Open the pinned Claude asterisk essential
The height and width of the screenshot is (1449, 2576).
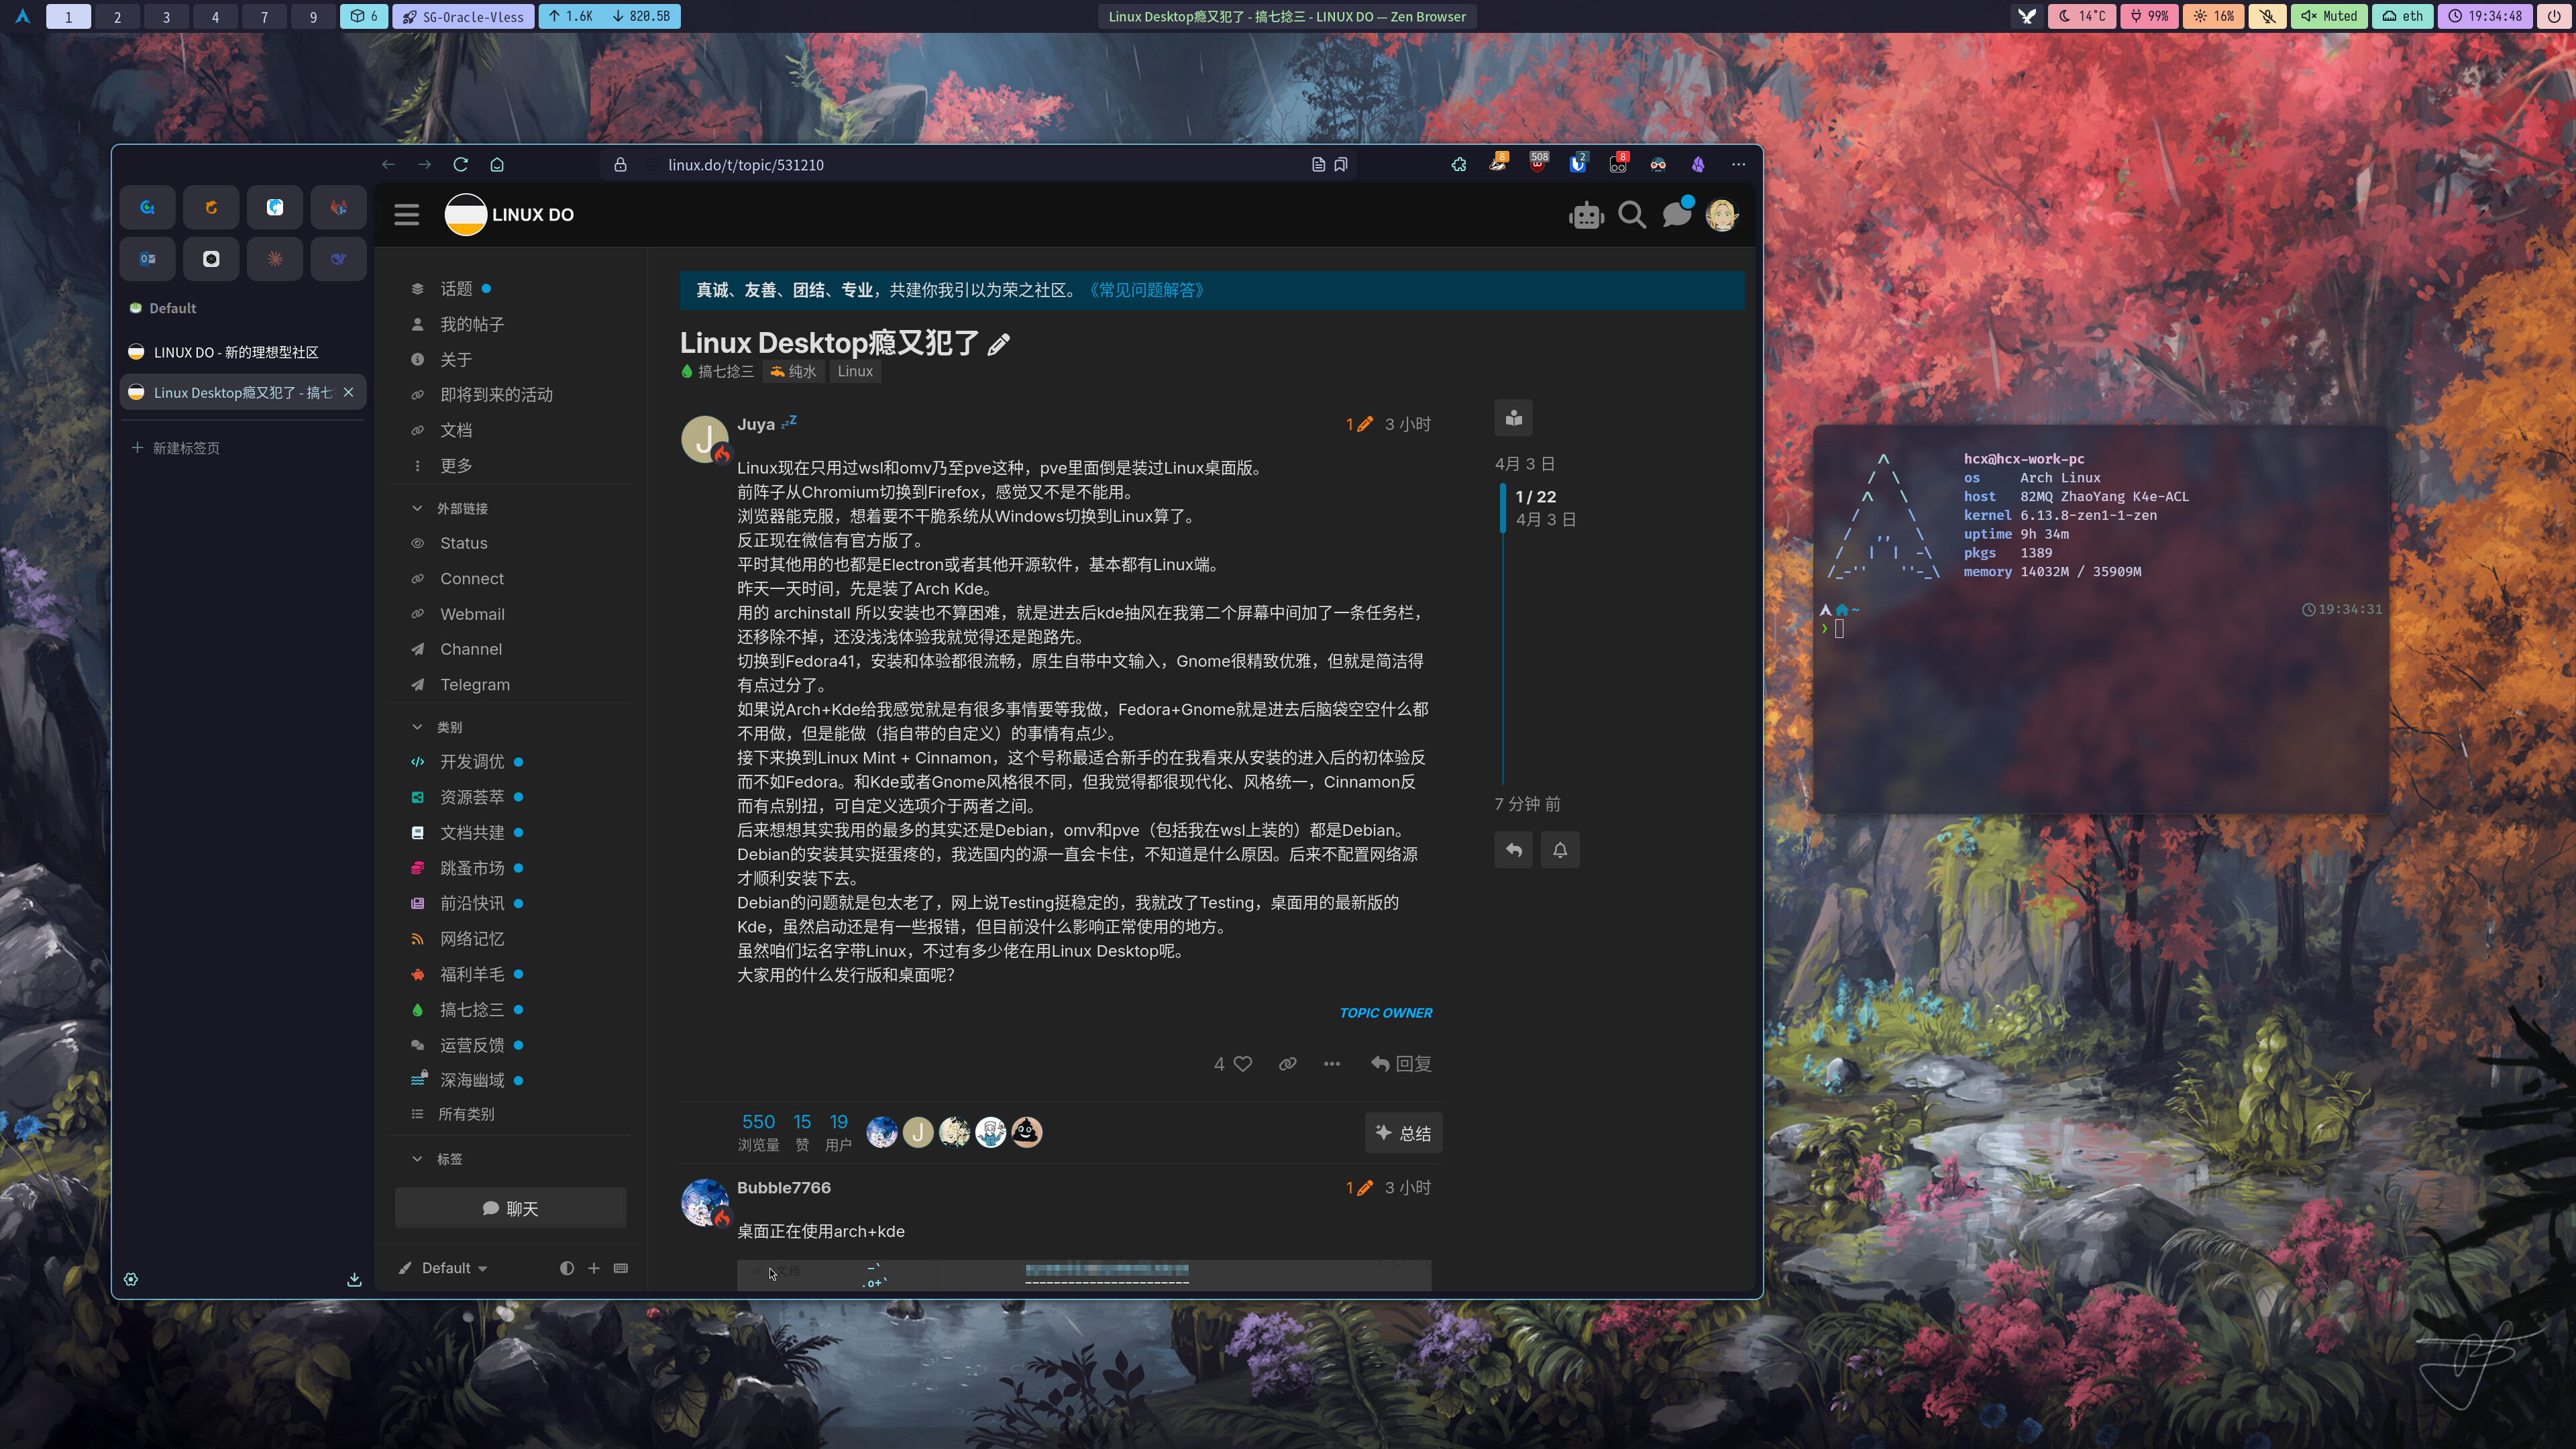(275, 259)
